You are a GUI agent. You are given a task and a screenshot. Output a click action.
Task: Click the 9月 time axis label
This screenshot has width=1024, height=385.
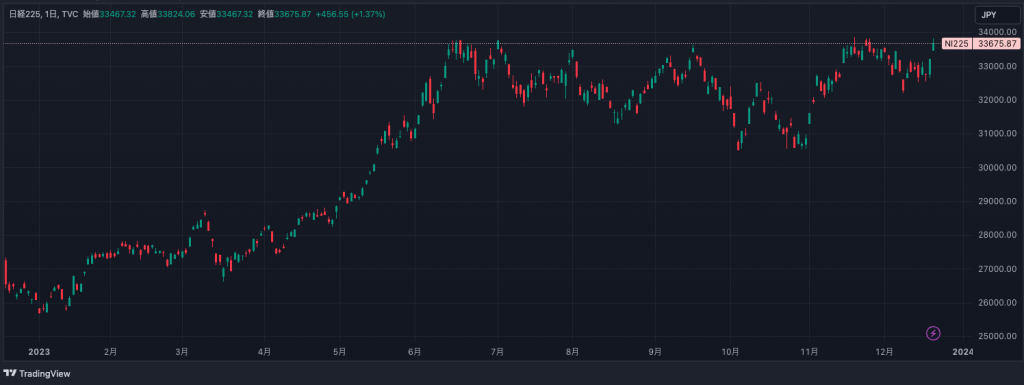point(655,352)
